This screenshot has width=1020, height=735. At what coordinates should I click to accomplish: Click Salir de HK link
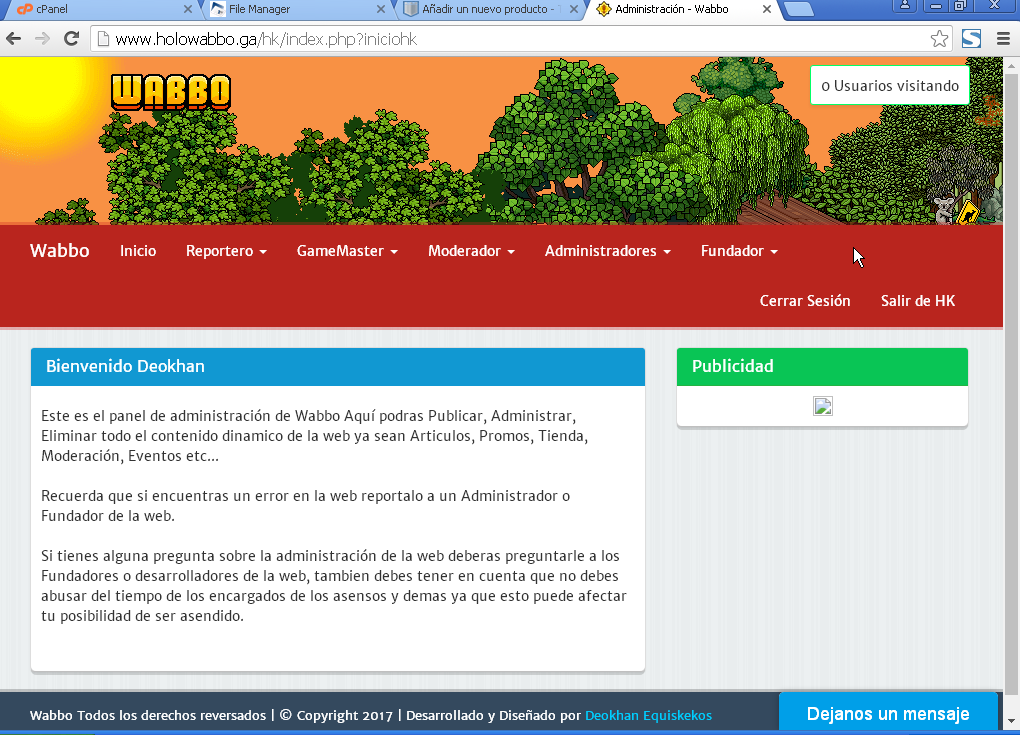(x=918, y=301)
